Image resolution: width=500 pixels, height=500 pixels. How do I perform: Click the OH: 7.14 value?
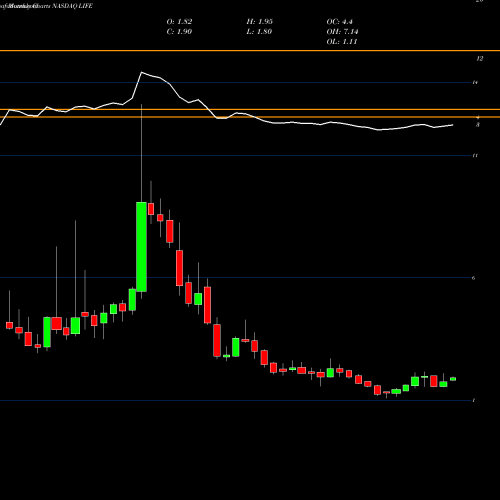point(342,32)
